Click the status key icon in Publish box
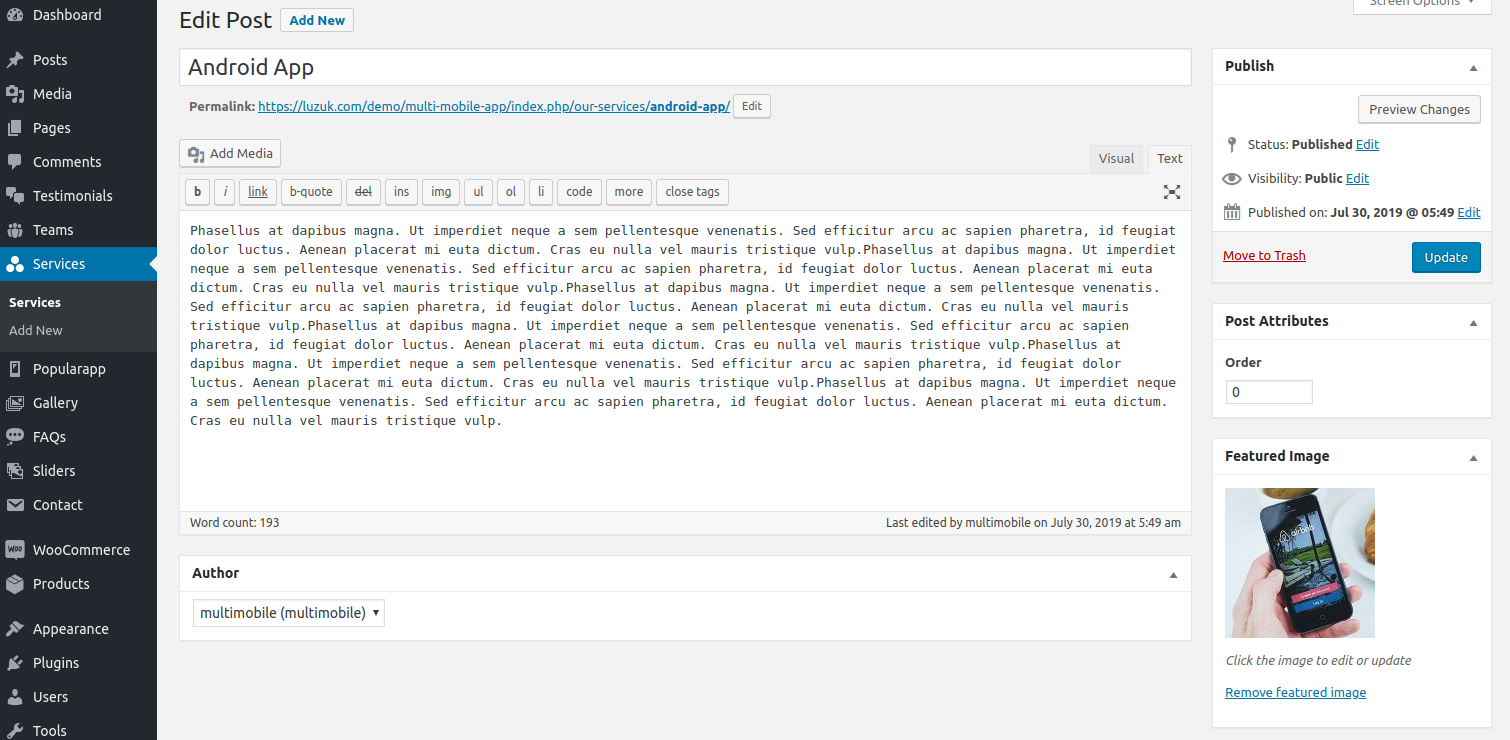The width and height of the screenshot is (1510, 740). click(x=1232, y=144)
